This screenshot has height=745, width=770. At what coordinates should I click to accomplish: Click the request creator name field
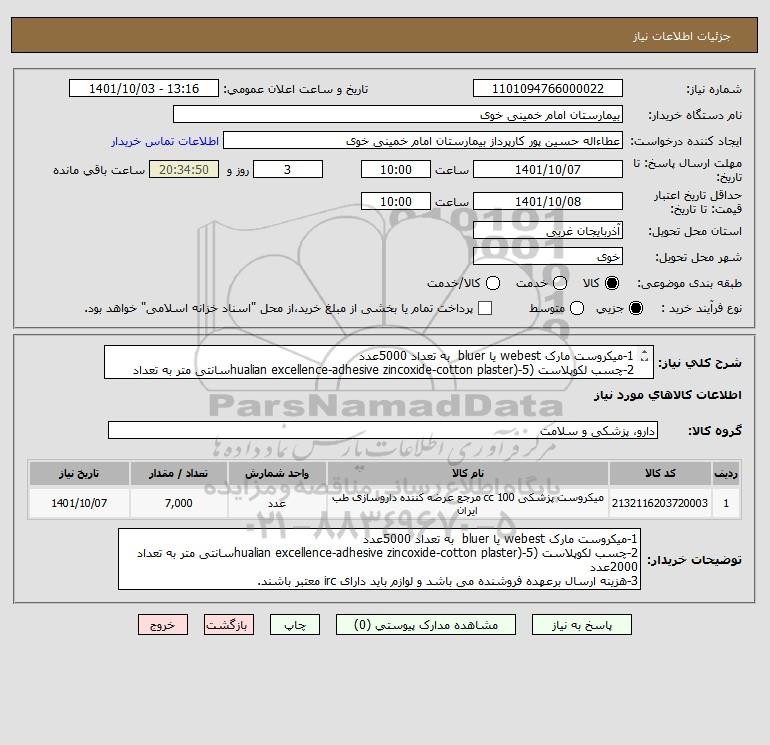pyautogui.click(x=423, y=140)
